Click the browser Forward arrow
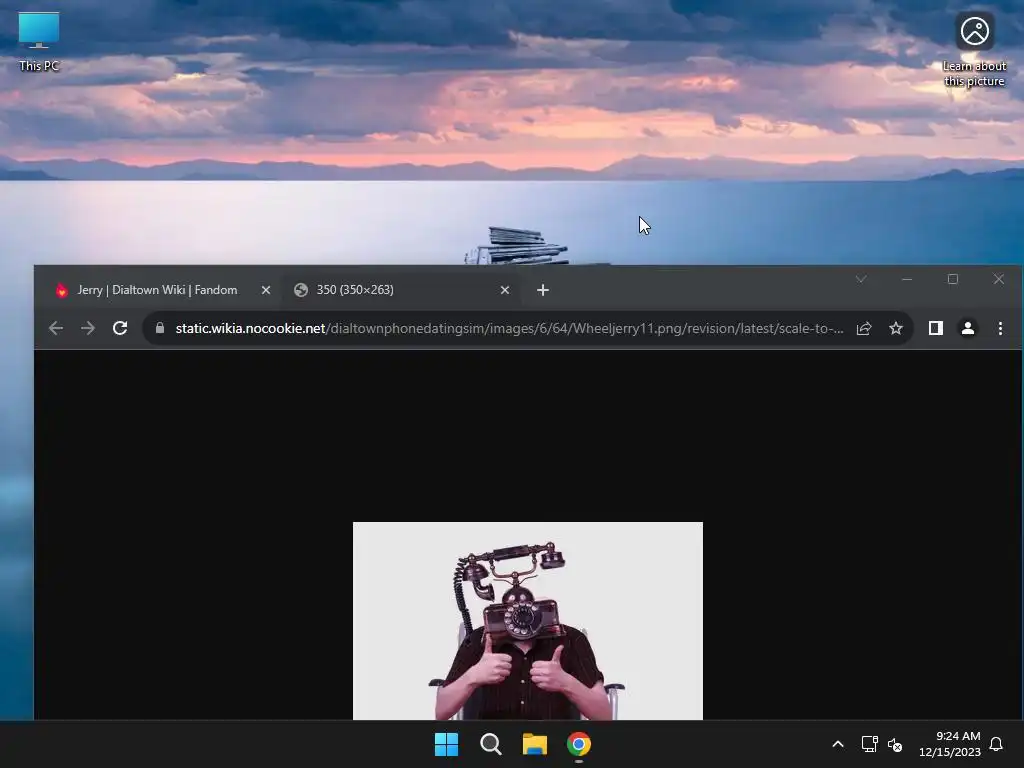This screenshot has height=768, width=1024. [88, 328]
